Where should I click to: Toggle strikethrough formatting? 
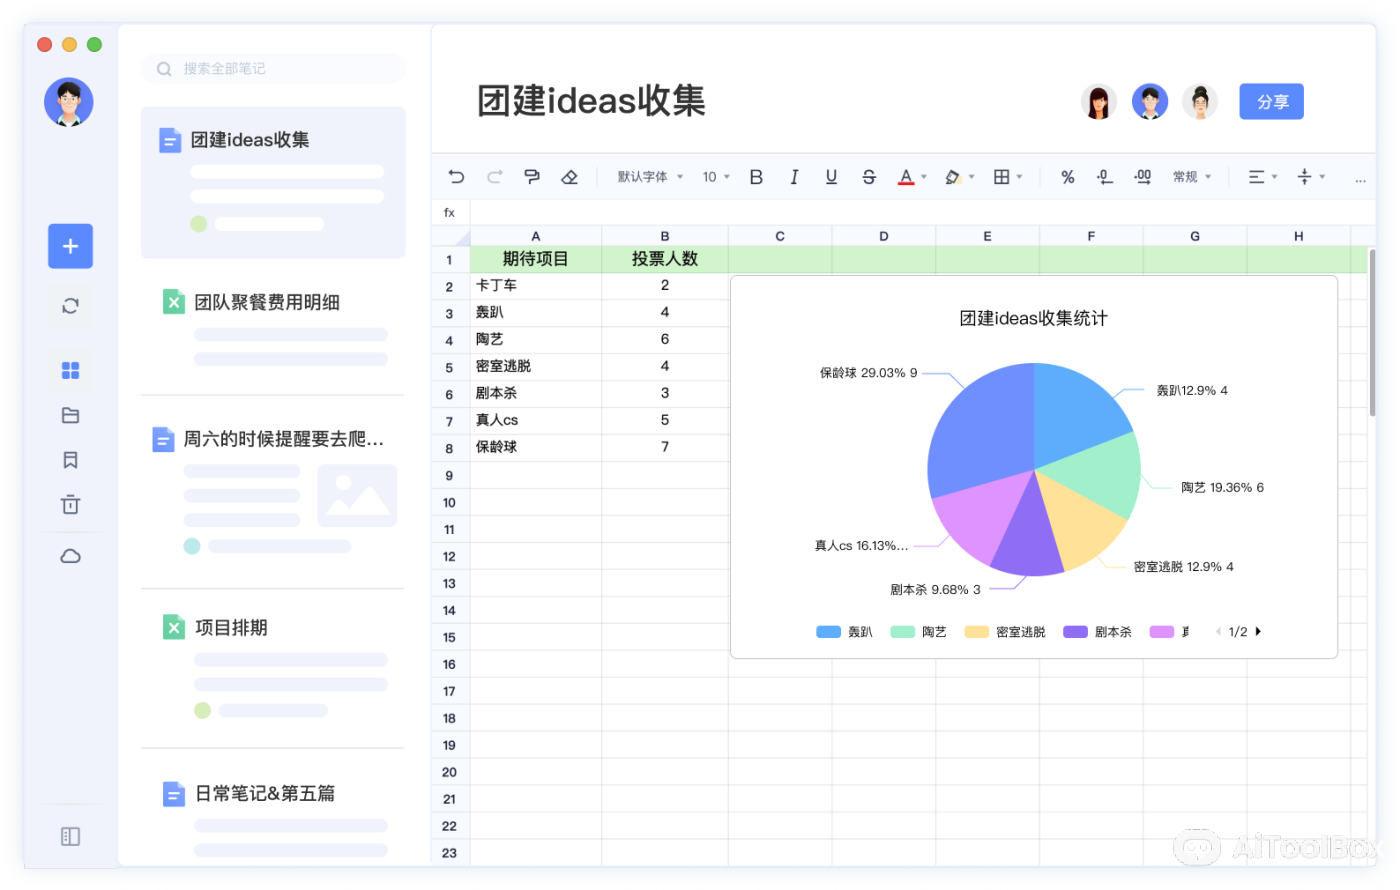[x=869, y=177]
